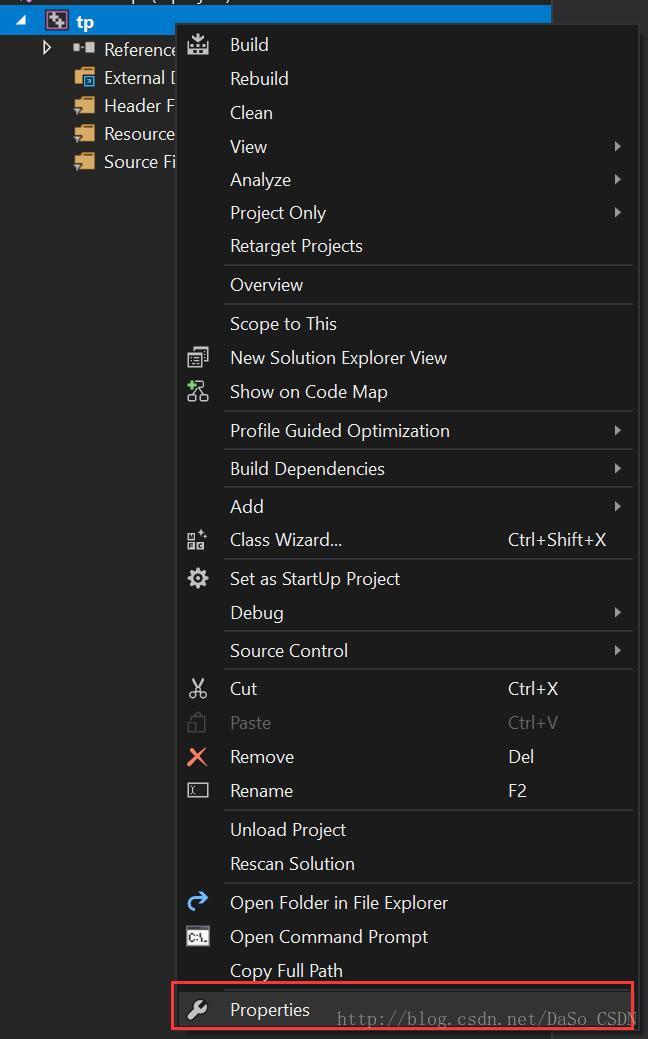Click the scissors Cut icon
648x1039 pixels.
(197, 688)
